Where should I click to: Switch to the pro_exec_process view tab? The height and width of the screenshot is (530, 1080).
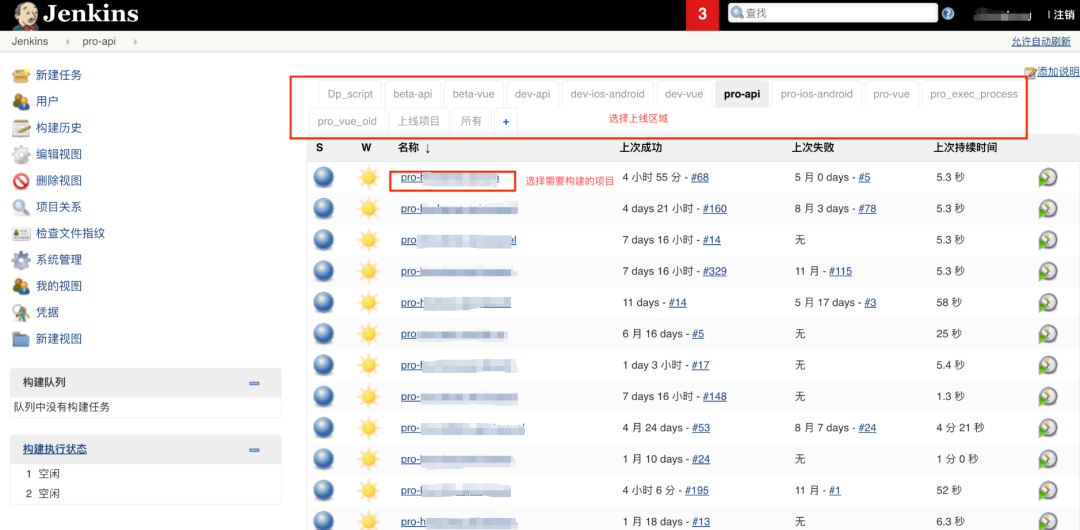[973, 94]
